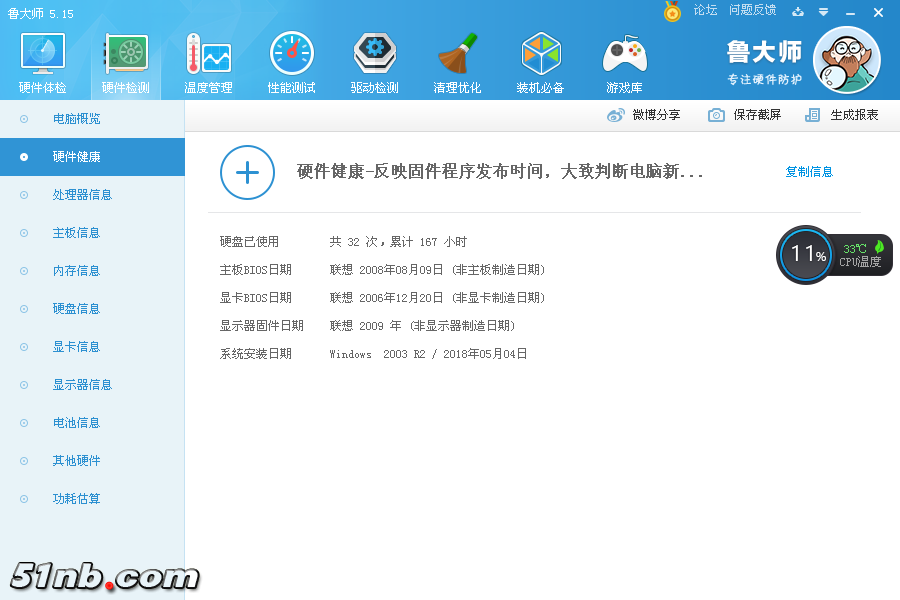Expand the hardware health plus circle

pyautogui.click(x=247, y=172)
